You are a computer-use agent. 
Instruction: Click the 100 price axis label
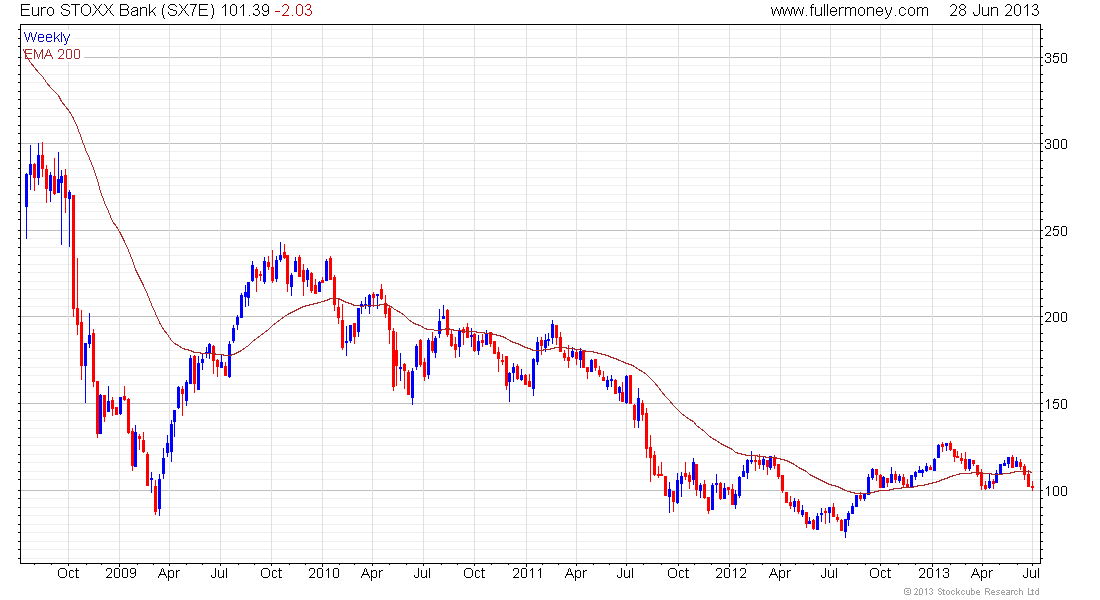1055,491
